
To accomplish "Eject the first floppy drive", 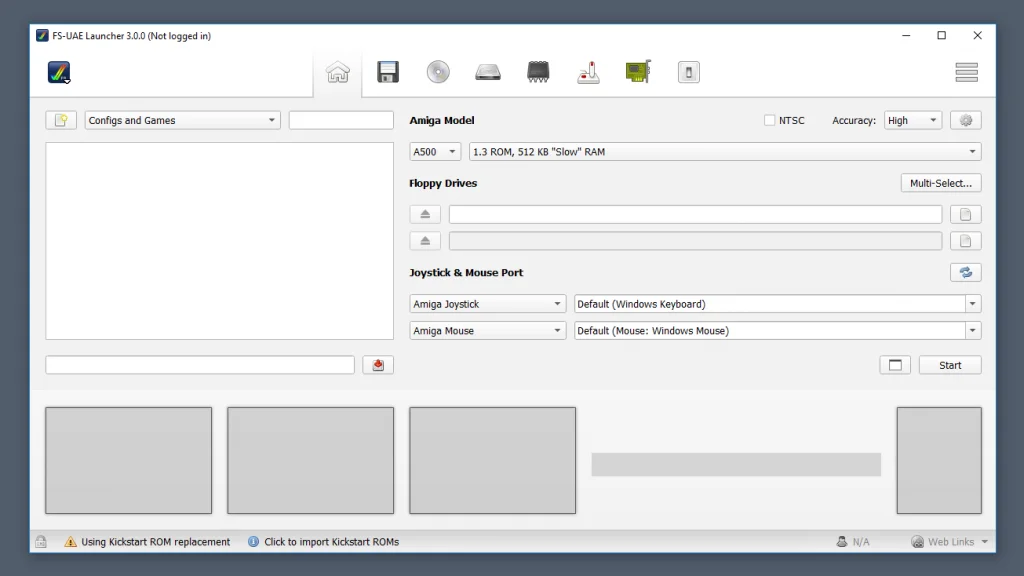I will click(425, 214).
